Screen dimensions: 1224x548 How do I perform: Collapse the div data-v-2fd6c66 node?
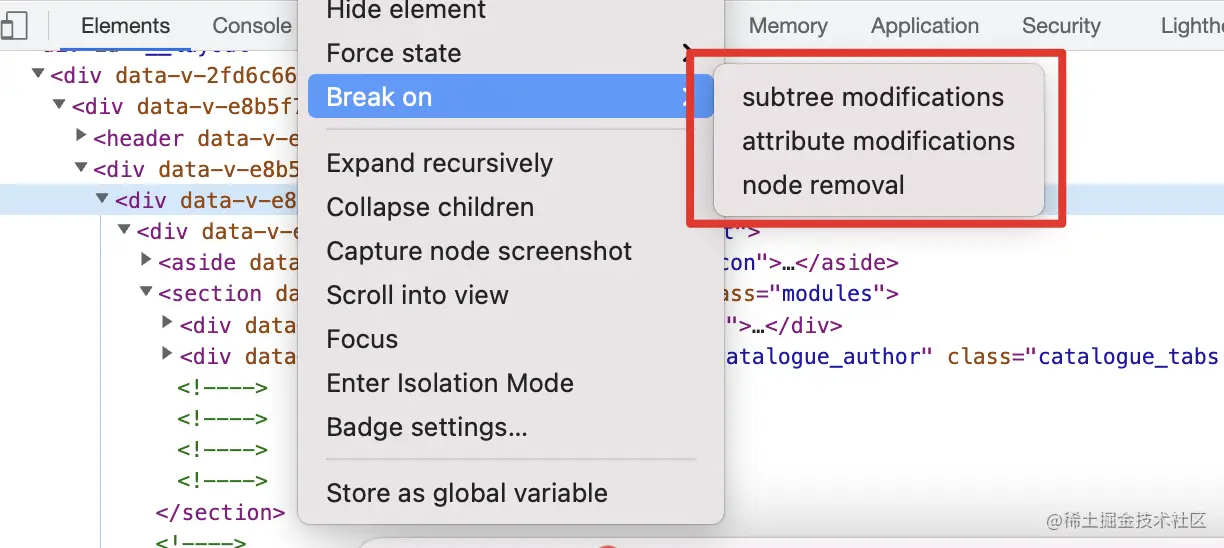point(38,74)
